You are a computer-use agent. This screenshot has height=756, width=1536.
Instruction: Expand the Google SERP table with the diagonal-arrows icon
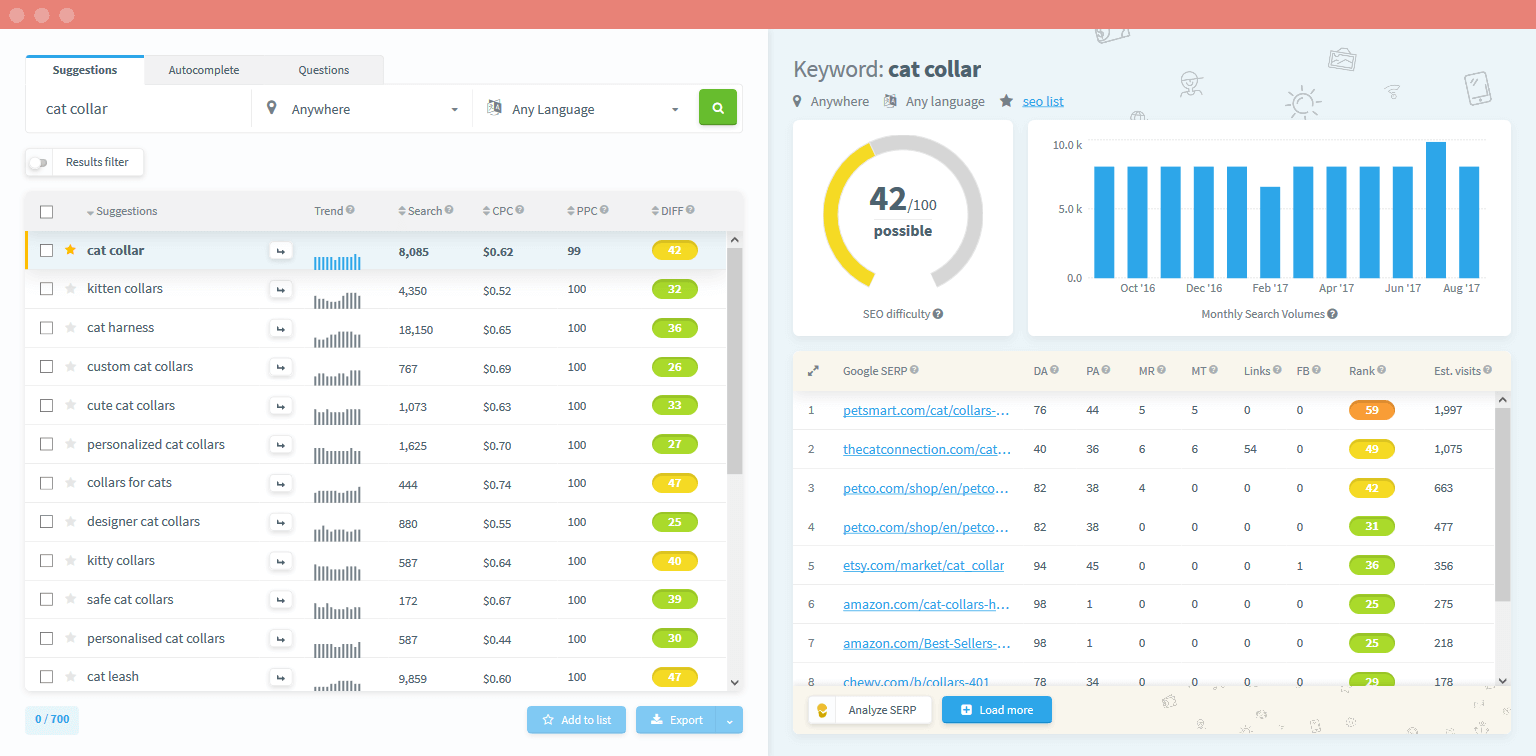(x=814, y=369)
